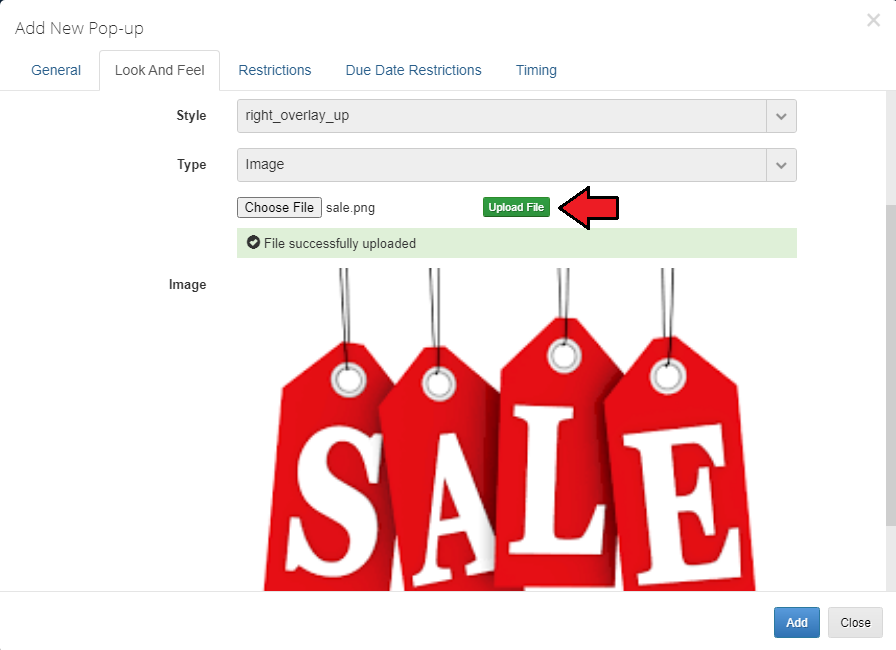Viewport: 896px width, 650px height.
Task: Go to the Timing tab
Action: tap(536, 70)
